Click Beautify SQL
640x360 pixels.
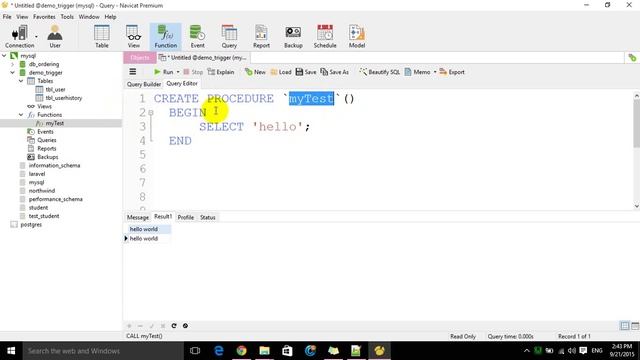point(380,72)
